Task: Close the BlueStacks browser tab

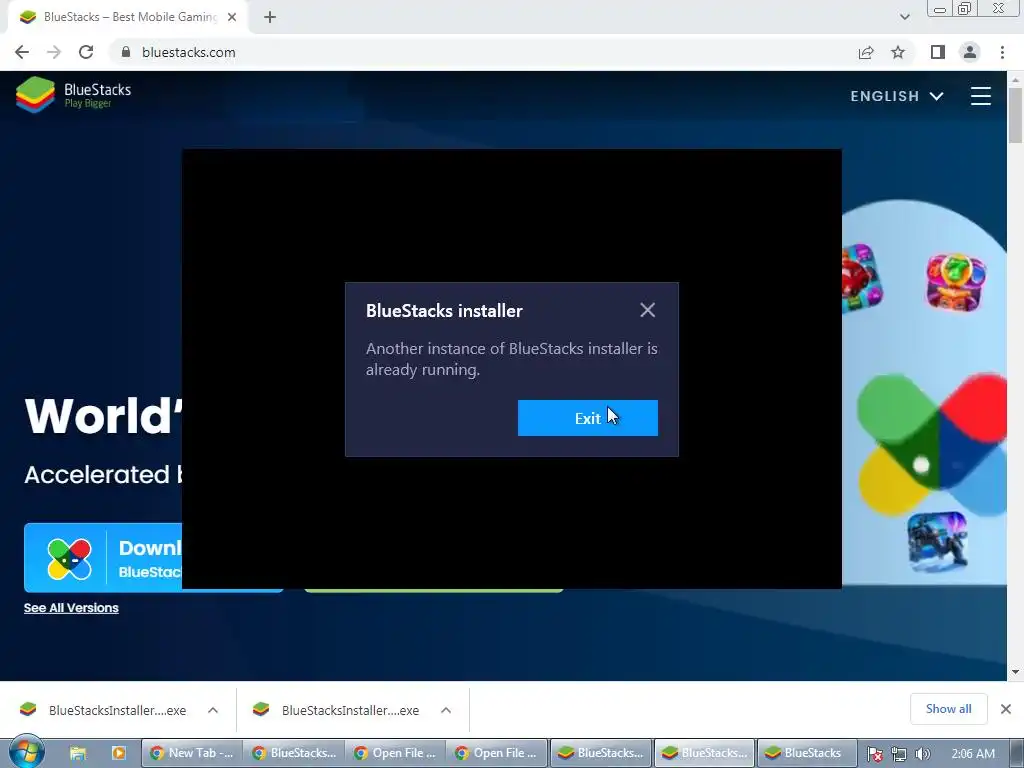Action: (232, 17)
